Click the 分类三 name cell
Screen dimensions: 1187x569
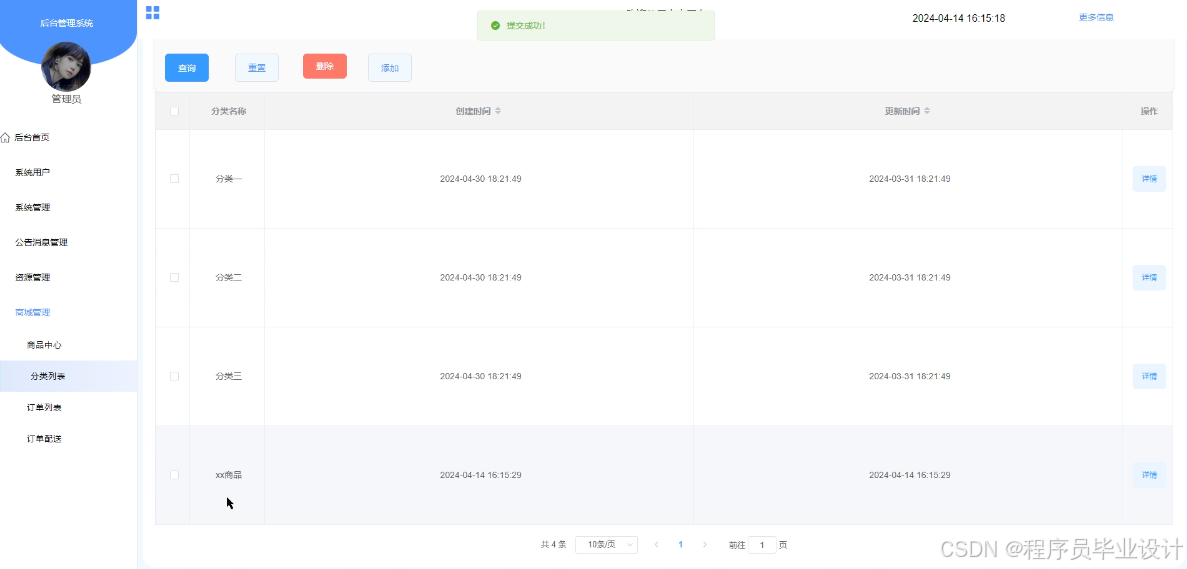point(228,376)
